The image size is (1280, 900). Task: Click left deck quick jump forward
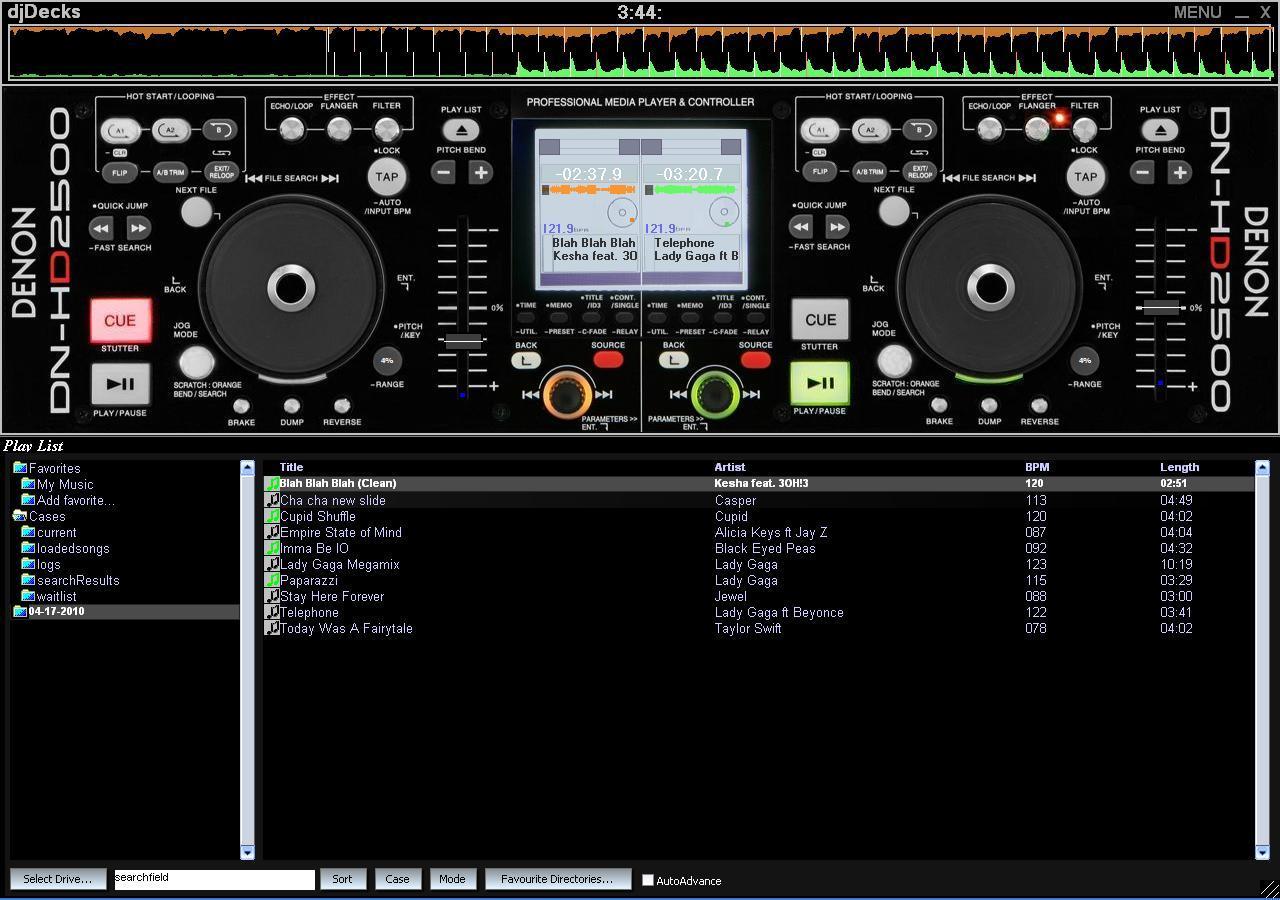pos(139,228)
